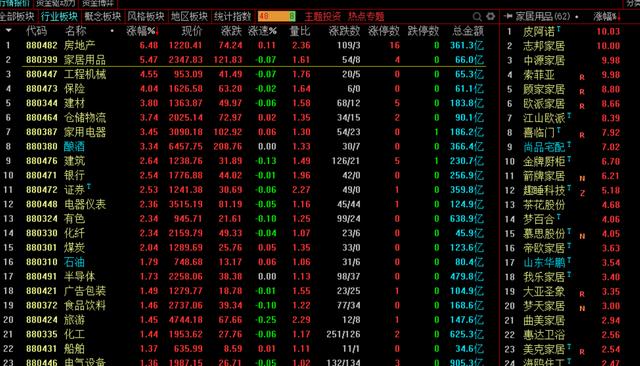Sort by the 涨幅% column header
The image size is (640, 366).
tap(141, 31)
